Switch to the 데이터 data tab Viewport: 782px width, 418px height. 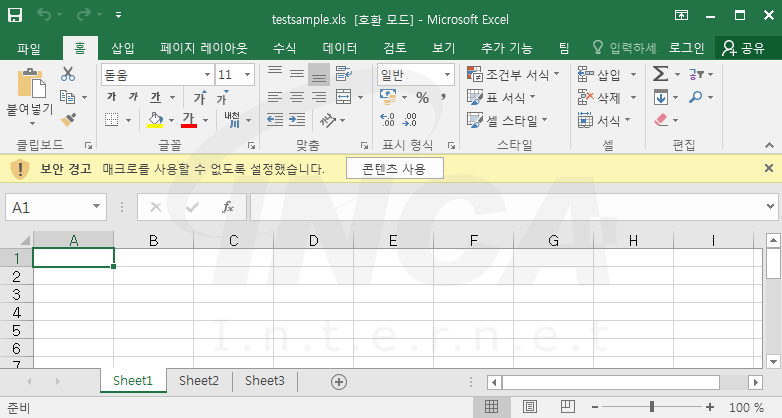pyautogui.click(x=340, y=48)
